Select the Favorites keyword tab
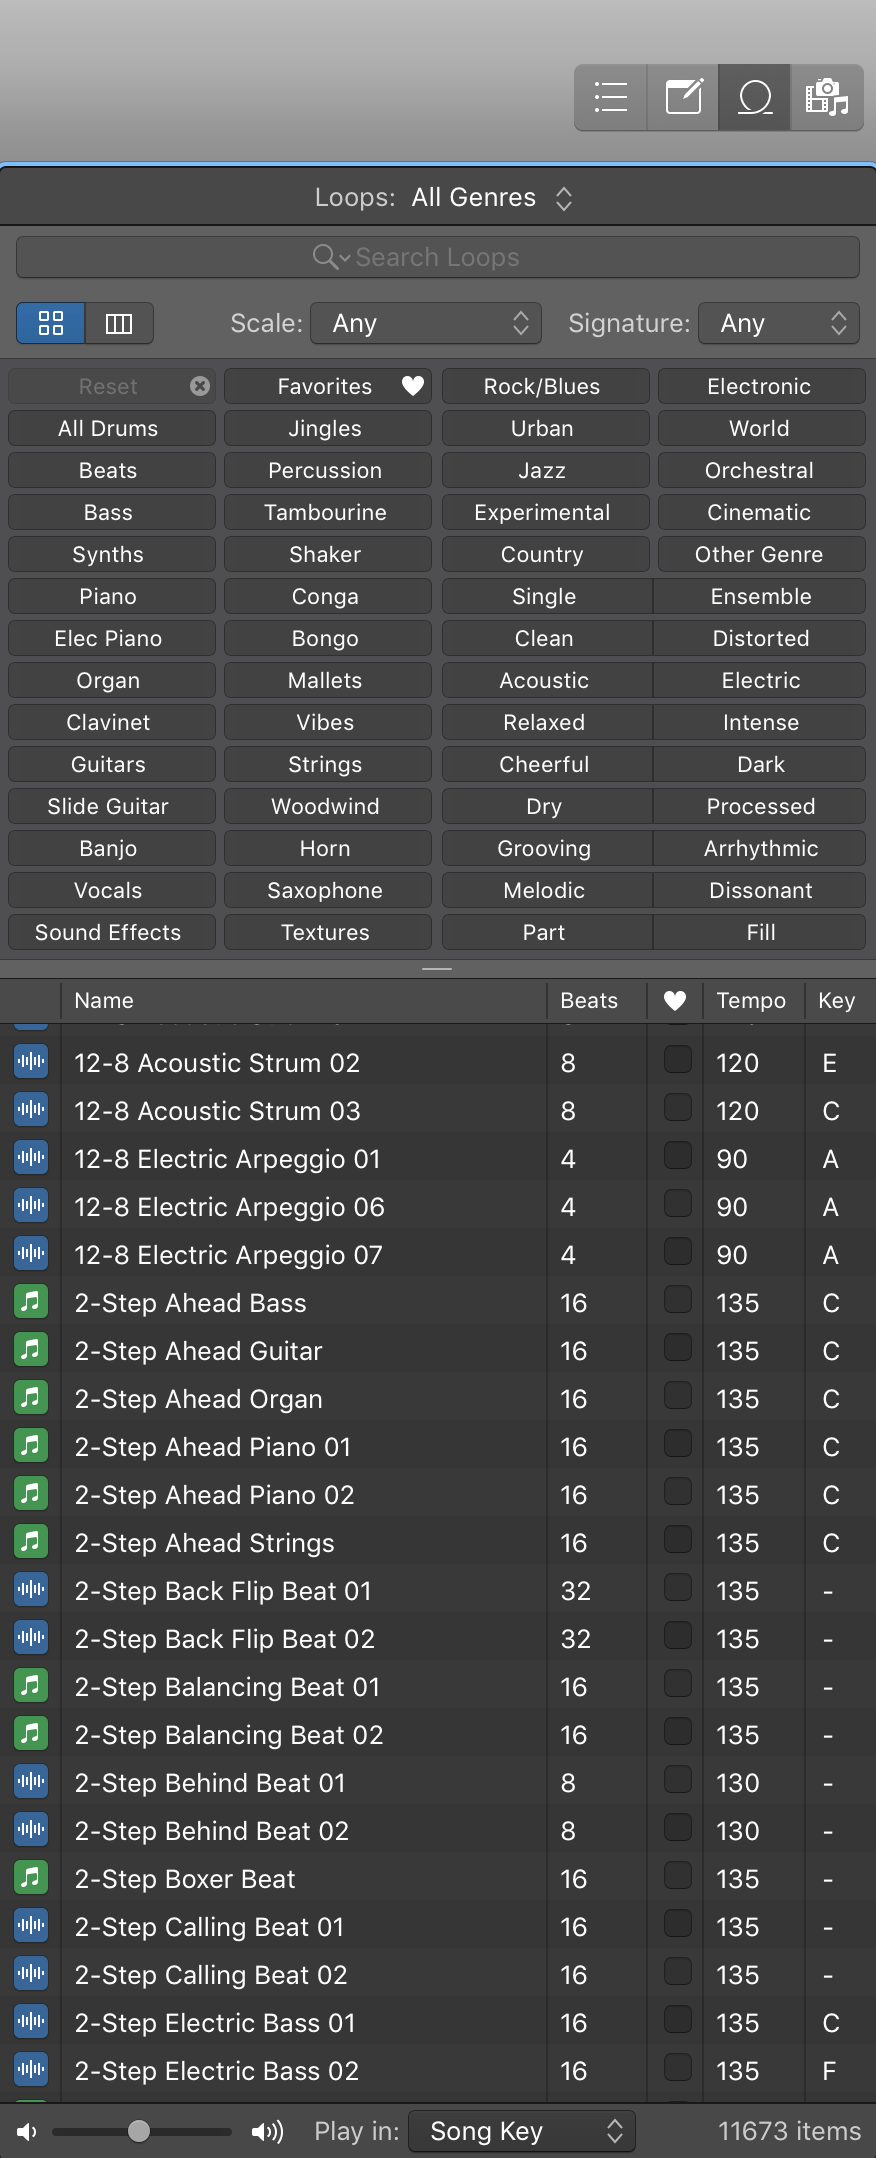This screenshot has height=2158, width=876. click(x=327, y=386)
